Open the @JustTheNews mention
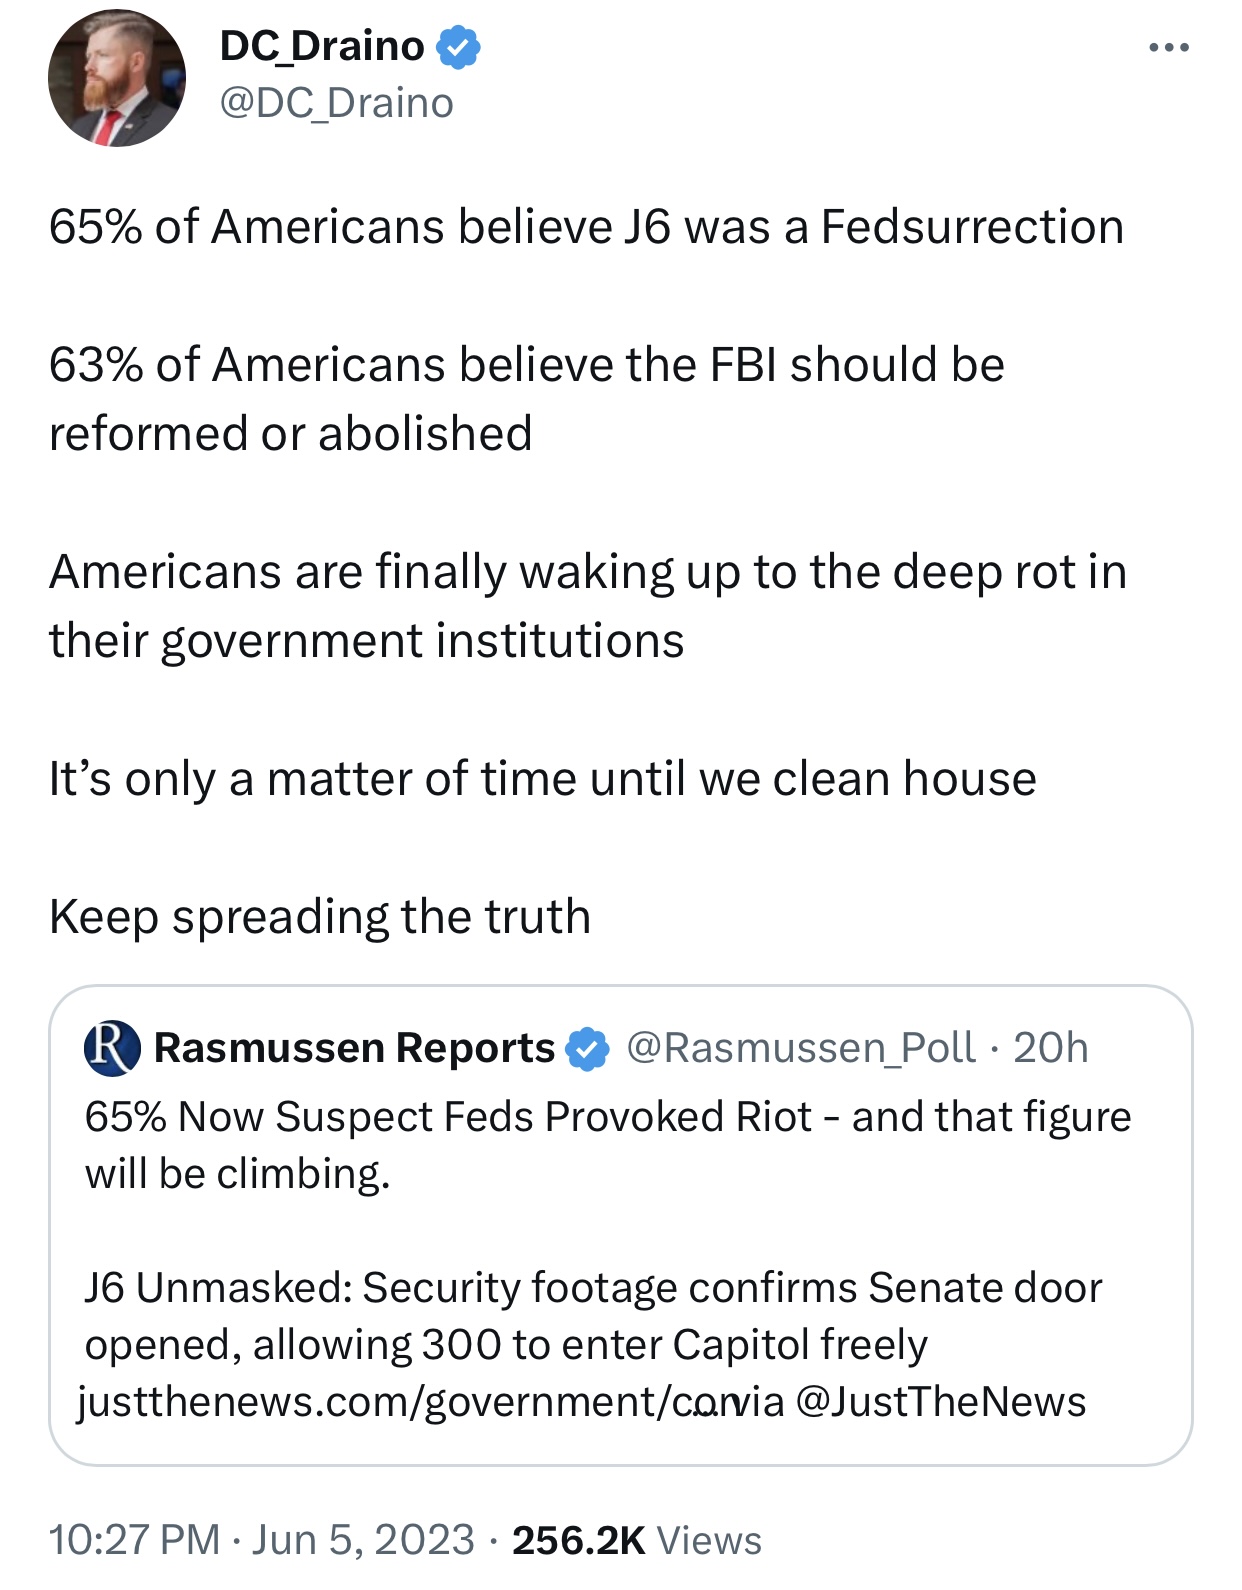Viewport: 1242px width, 1590px height. (941, 1402)
